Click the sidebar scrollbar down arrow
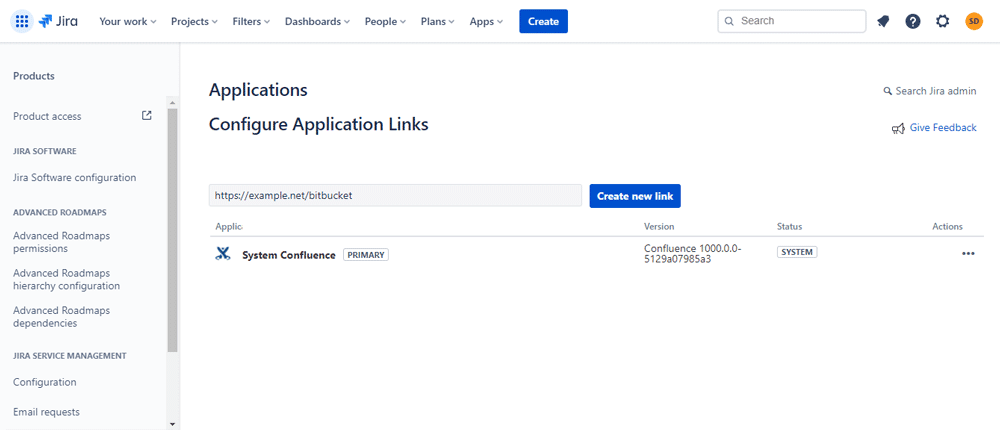Screen dimensions: 1000x430 172,424
